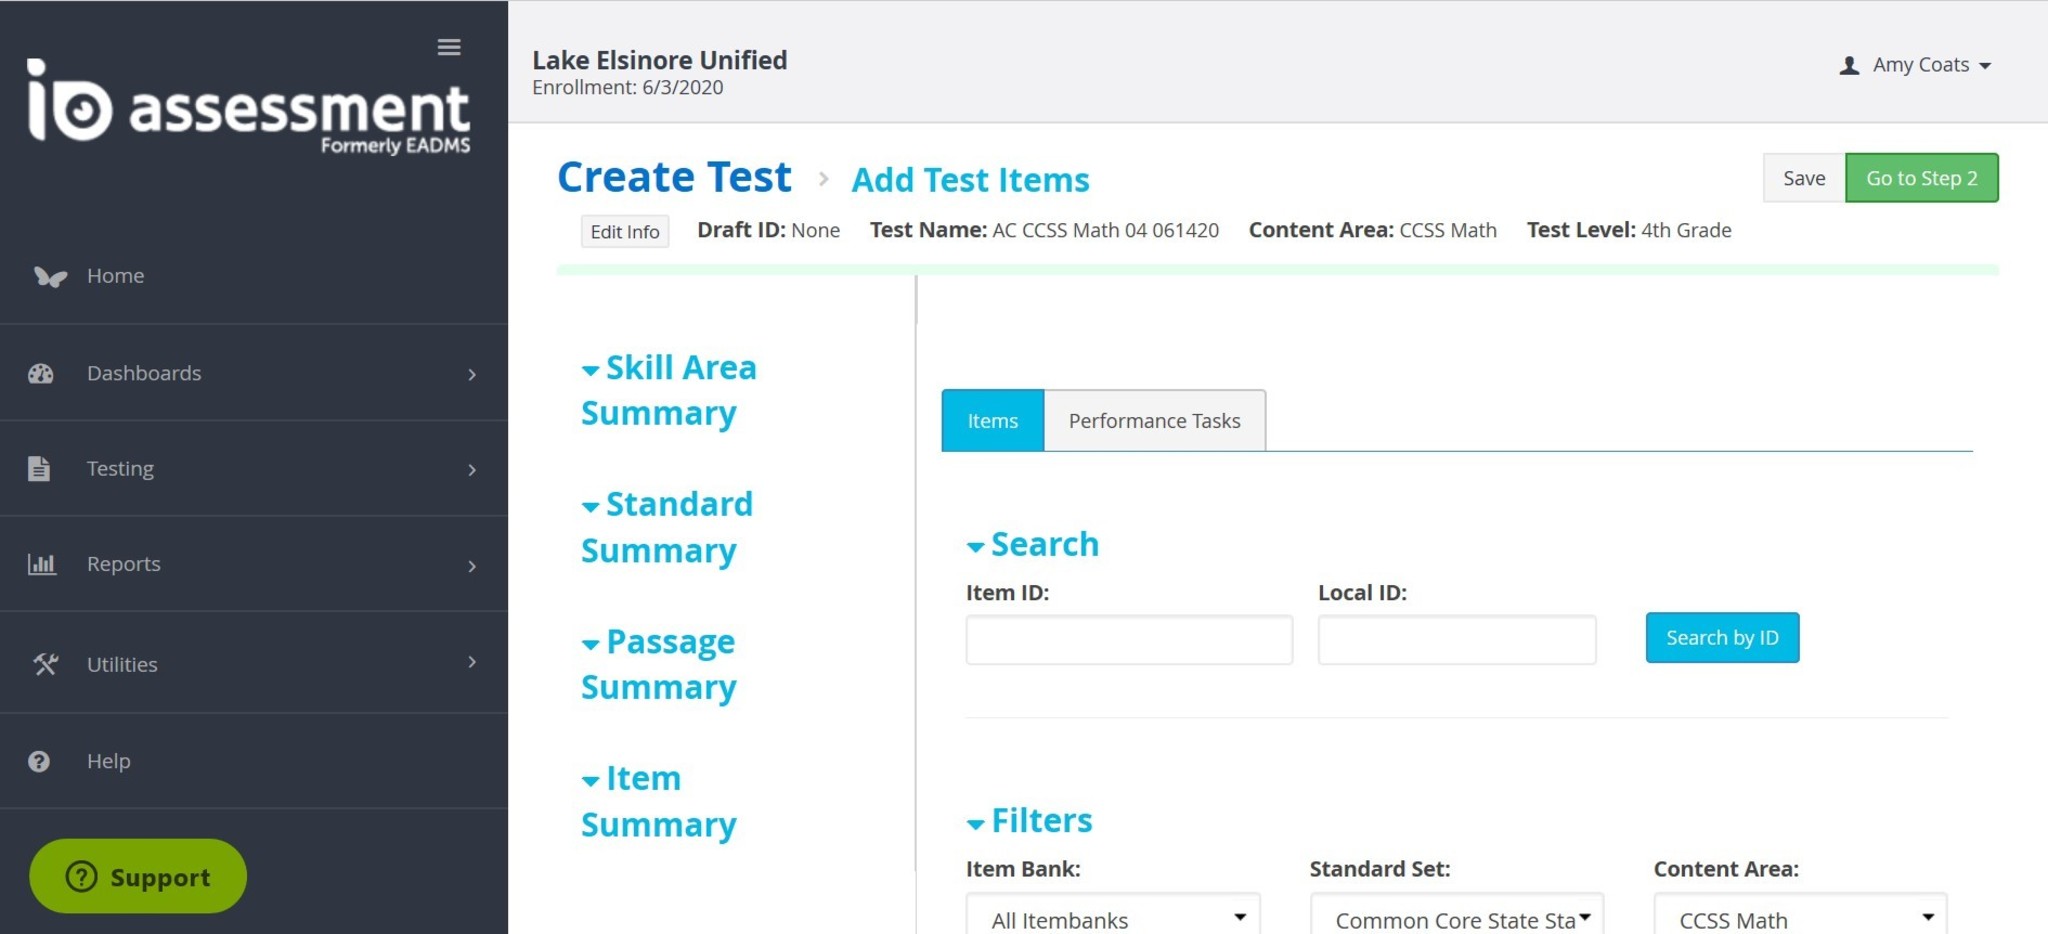This screenshot has width=2048, height=934.
Task: Select the Items tab
Action: pyautogui.click(x=992, y=421)
